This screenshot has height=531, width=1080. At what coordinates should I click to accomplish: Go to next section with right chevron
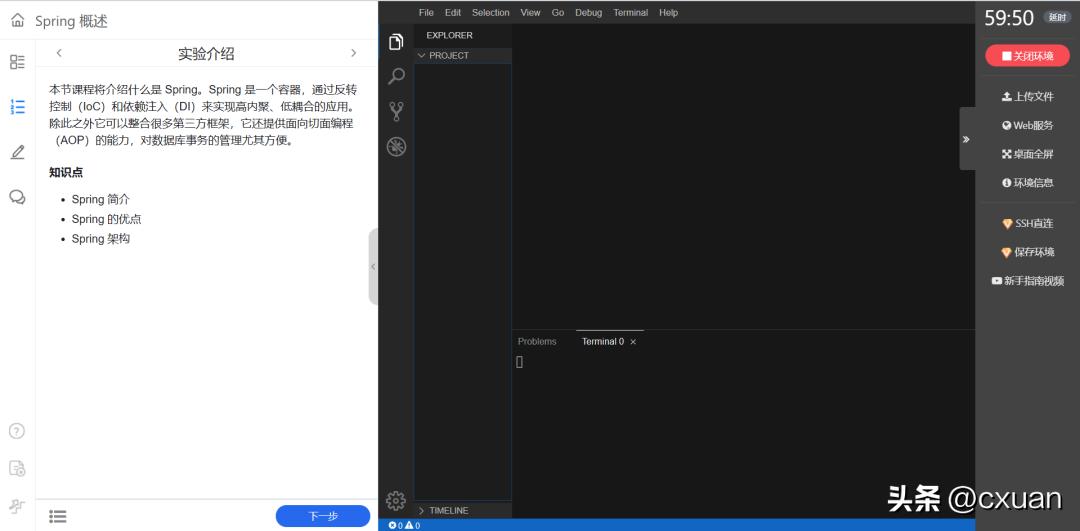pos(353,53)
